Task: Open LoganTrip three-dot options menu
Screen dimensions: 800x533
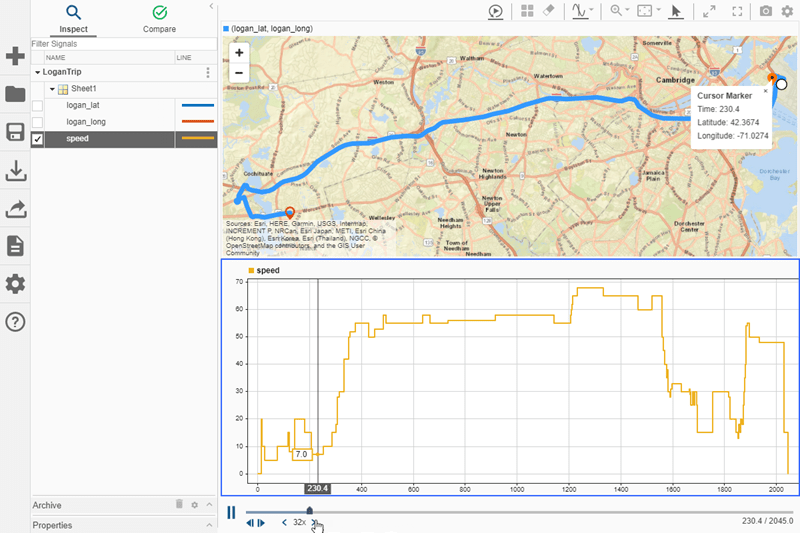Action: click(x=208, y=72)
